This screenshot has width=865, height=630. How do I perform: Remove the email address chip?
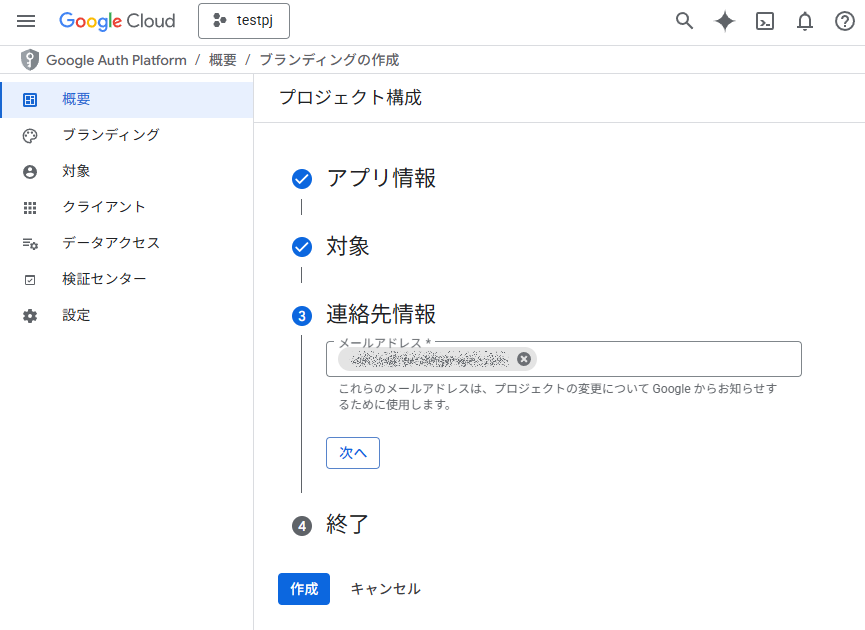pyautogui.click(x=524, y=359)
